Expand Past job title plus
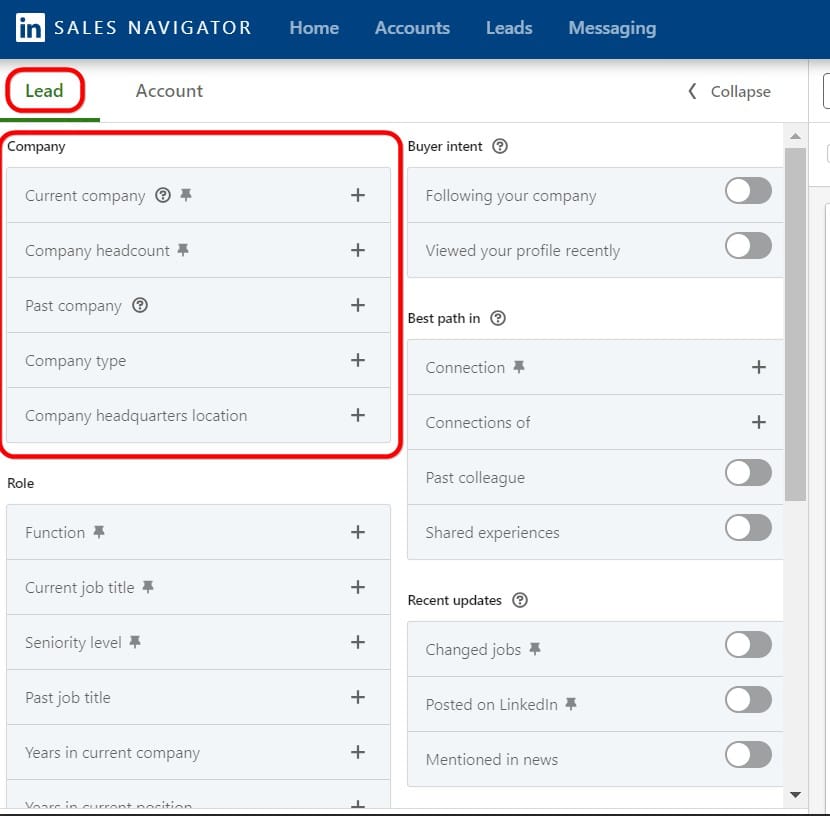The image size is (830, 816). pos(358,697)
